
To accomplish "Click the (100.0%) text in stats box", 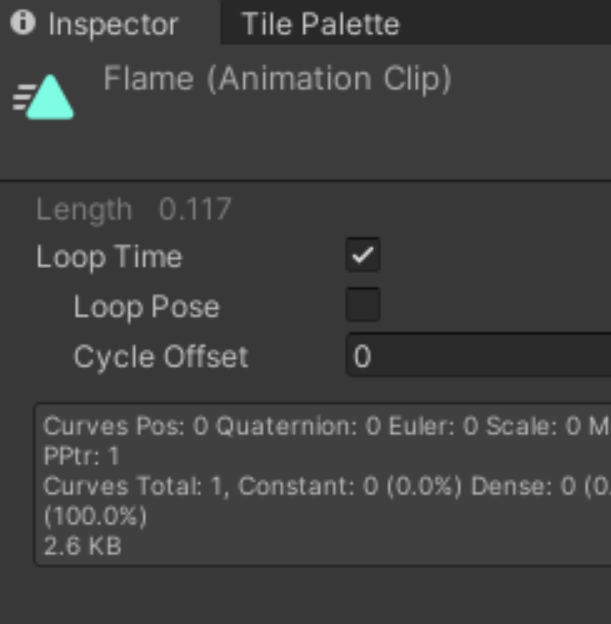I will pyautogui.click(x=95, y=516).
